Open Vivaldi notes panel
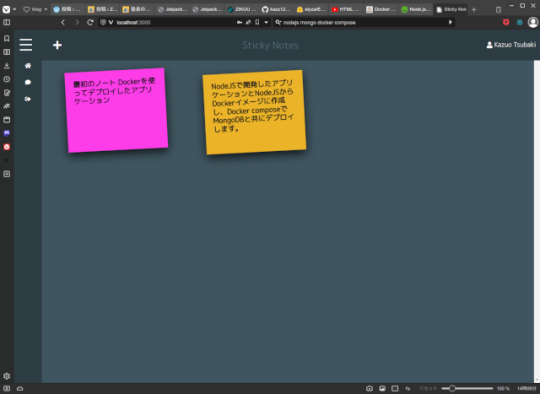Image resolution: width=540 pixels, height=394 pixels. click(7, 93)
